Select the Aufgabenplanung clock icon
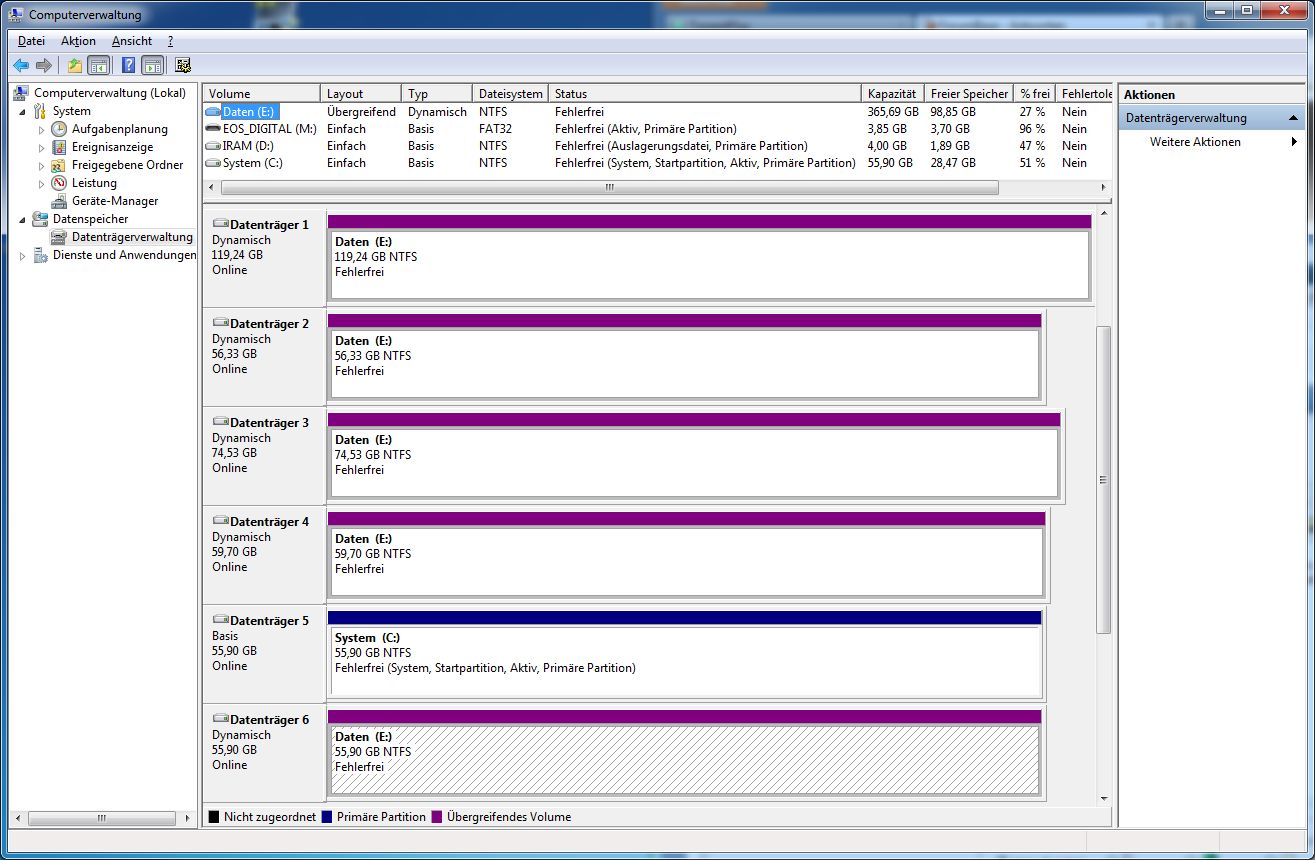Viewport: 1315px width, 860px height. (59, 129)
